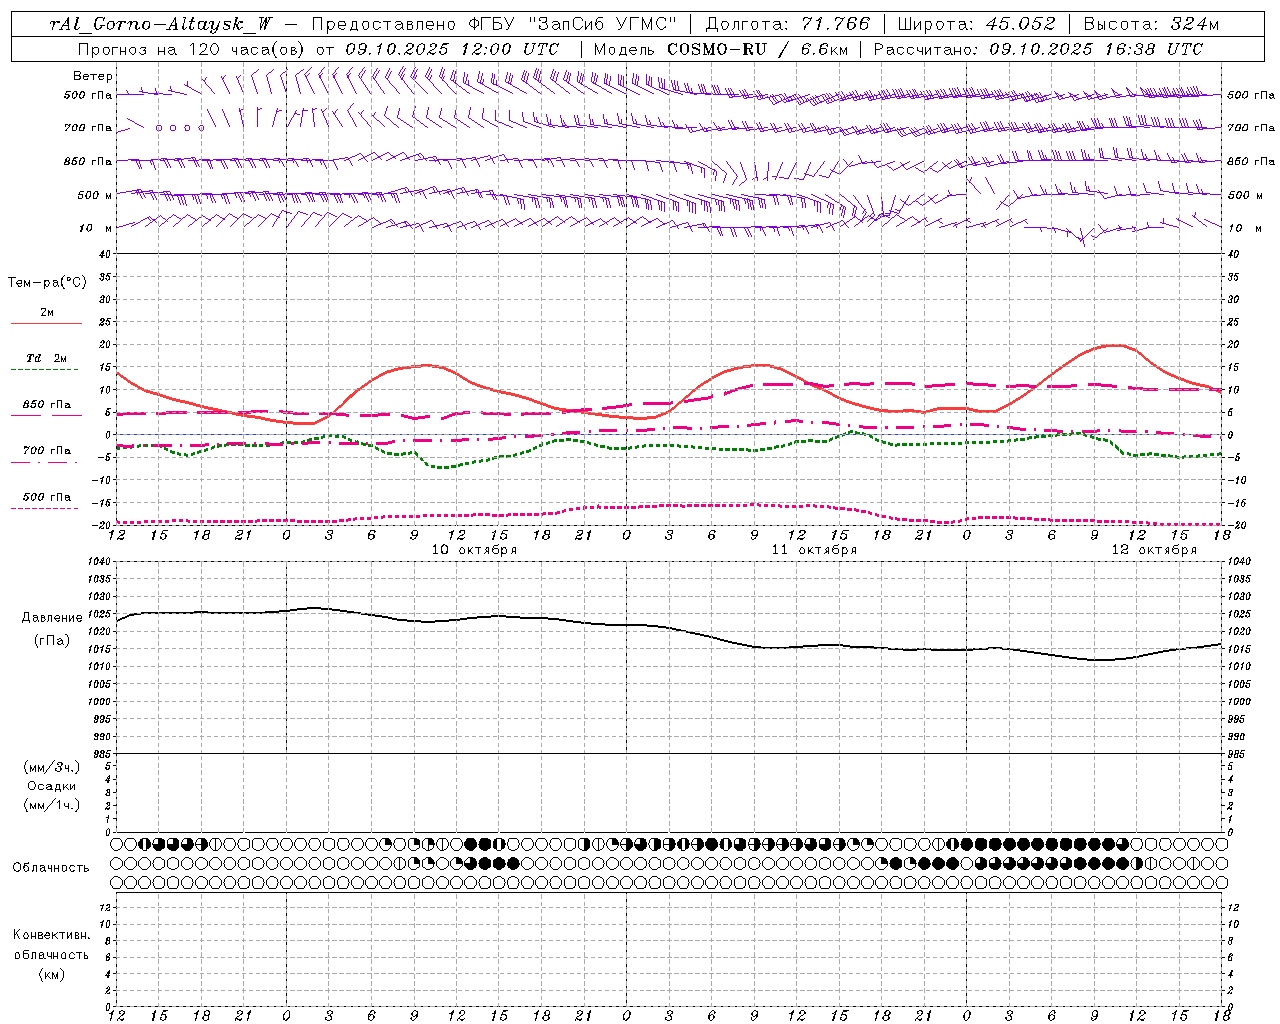Viewport: 1280px width, 1024px height.
Task: Click the Облачность cloud cover label
Action: point(51,868)
